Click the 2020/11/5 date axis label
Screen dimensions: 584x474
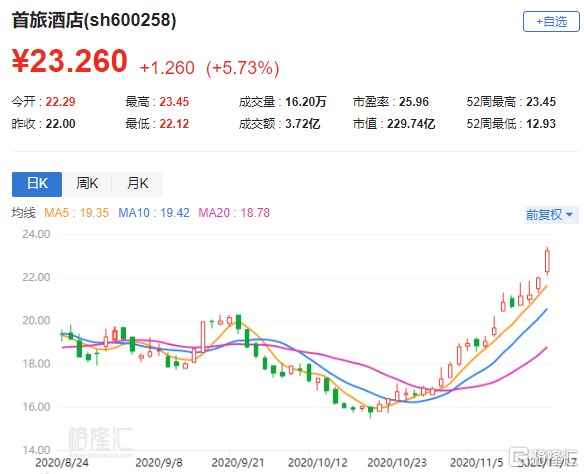(x=477, y=463)
